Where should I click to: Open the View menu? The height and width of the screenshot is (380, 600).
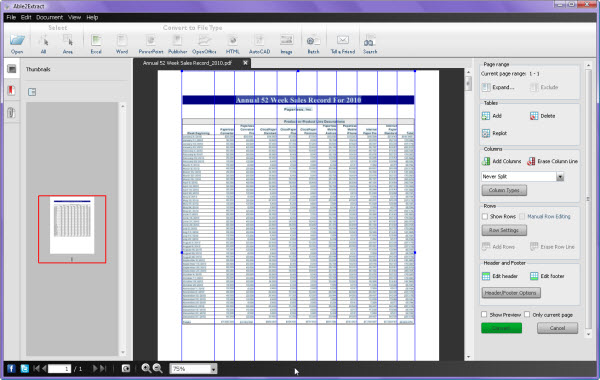(x=75, y=17)
